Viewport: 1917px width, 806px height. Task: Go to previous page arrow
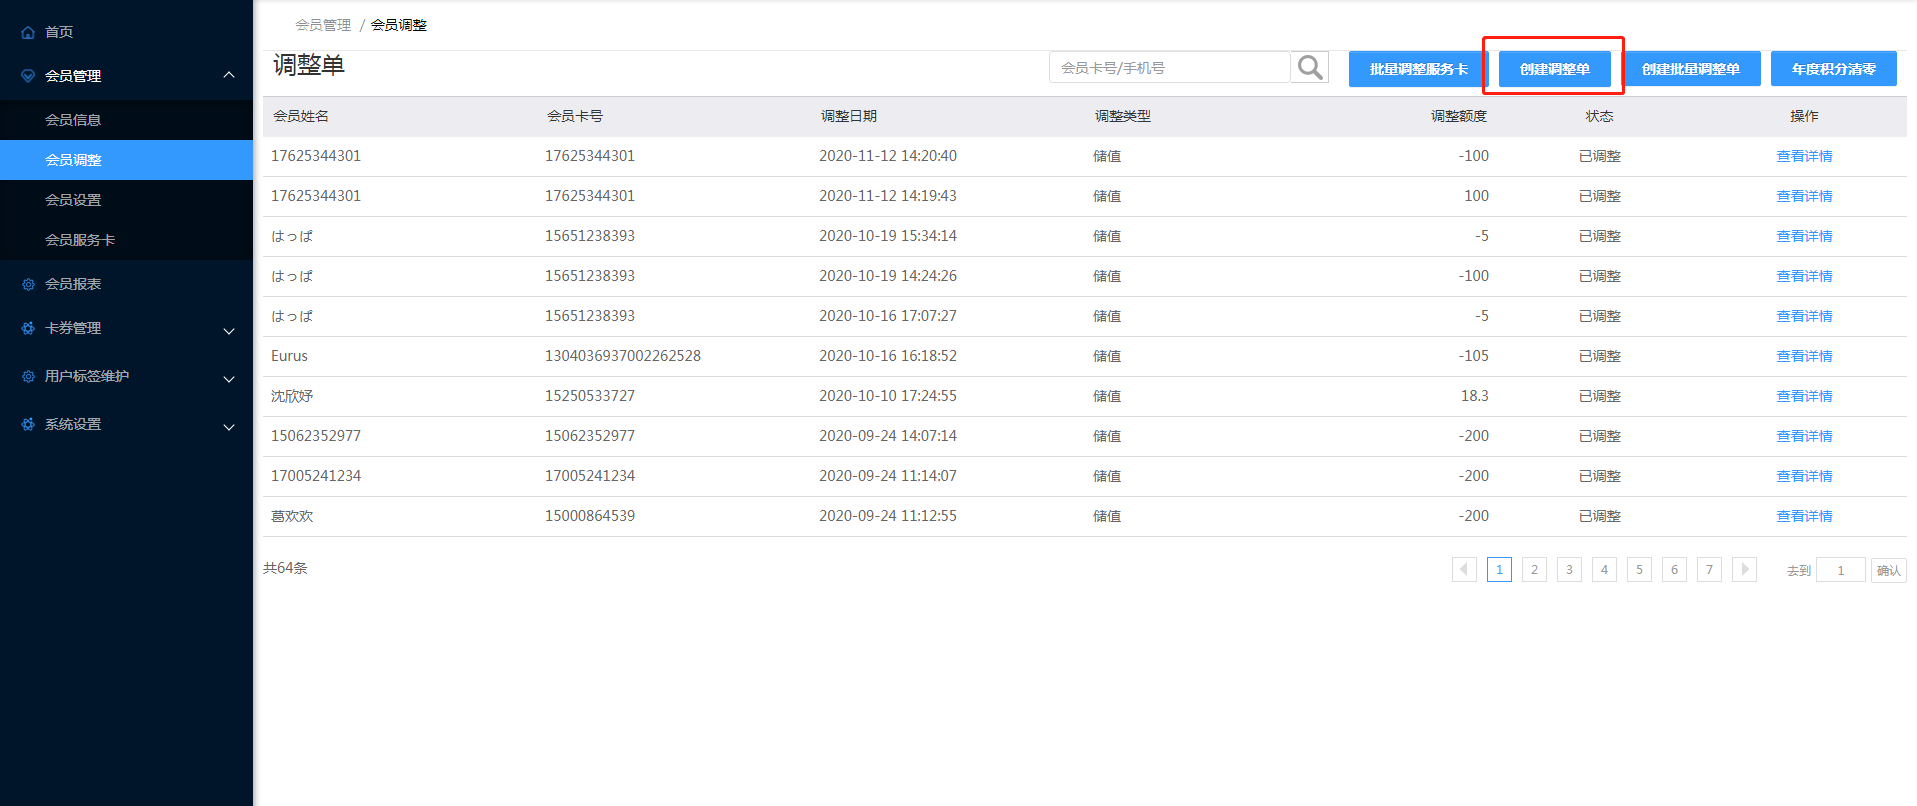coord(1464,569)
